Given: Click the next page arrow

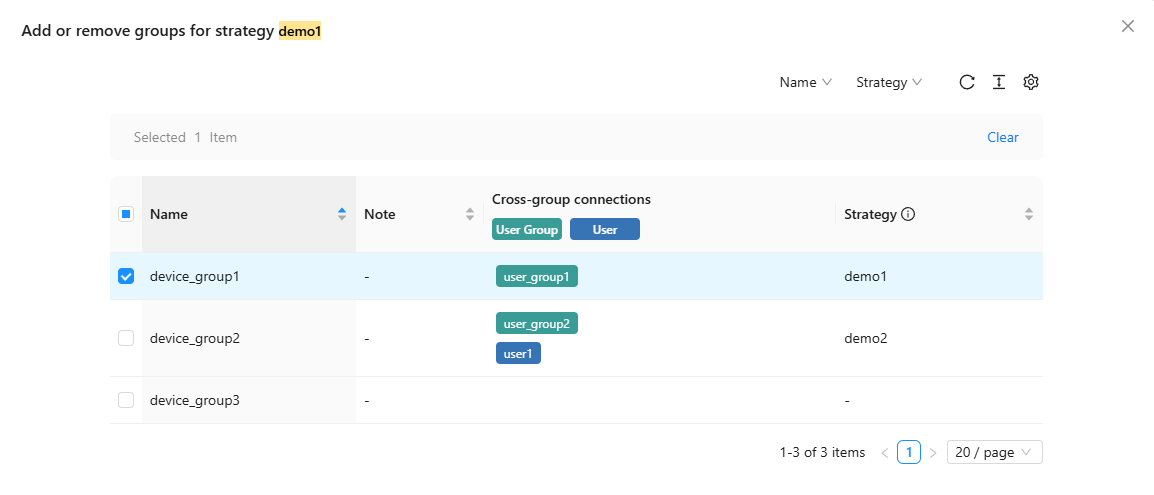Looking at the screenshot, I should point(933,453).
